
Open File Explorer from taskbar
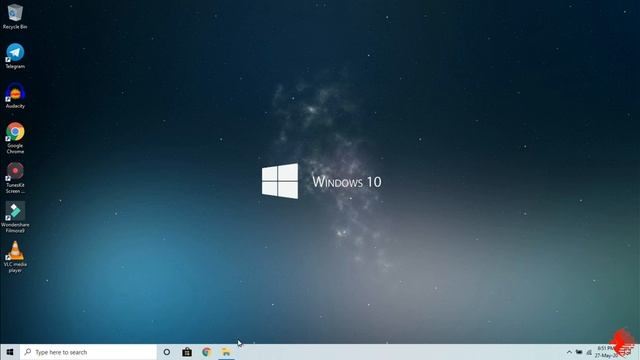point(226,352)
